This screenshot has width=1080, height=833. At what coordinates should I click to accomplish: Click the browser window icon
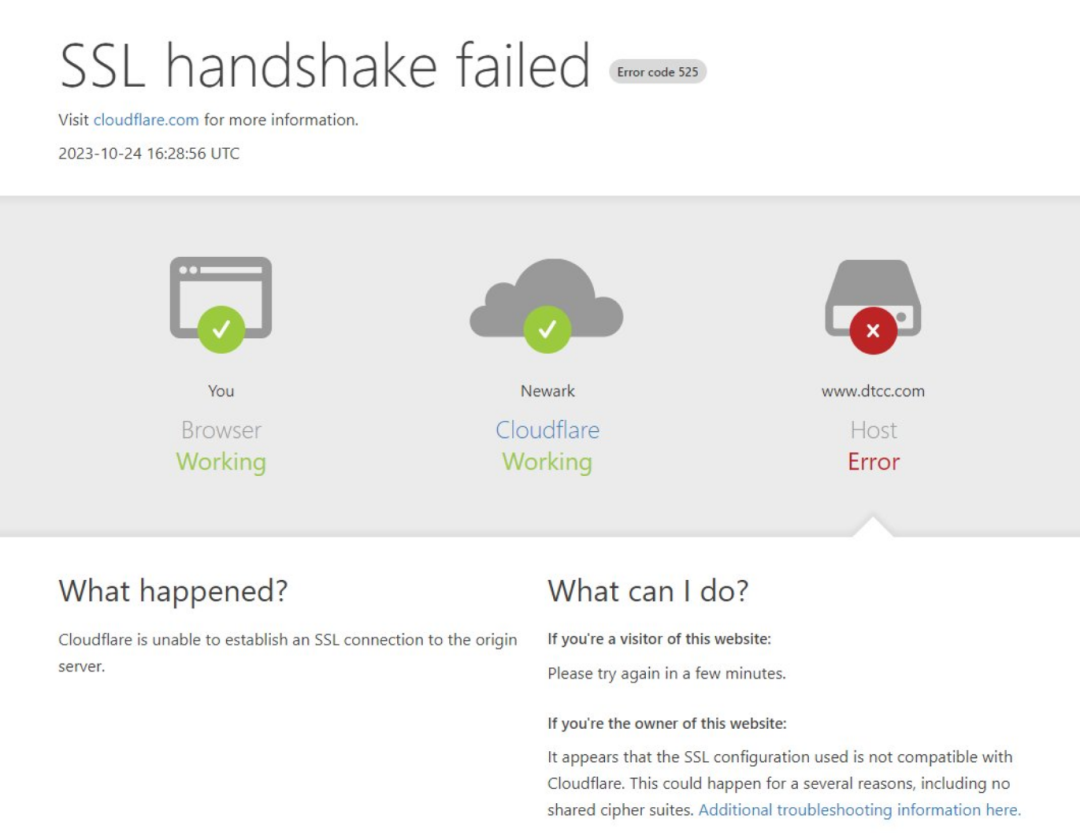point(220,287)
